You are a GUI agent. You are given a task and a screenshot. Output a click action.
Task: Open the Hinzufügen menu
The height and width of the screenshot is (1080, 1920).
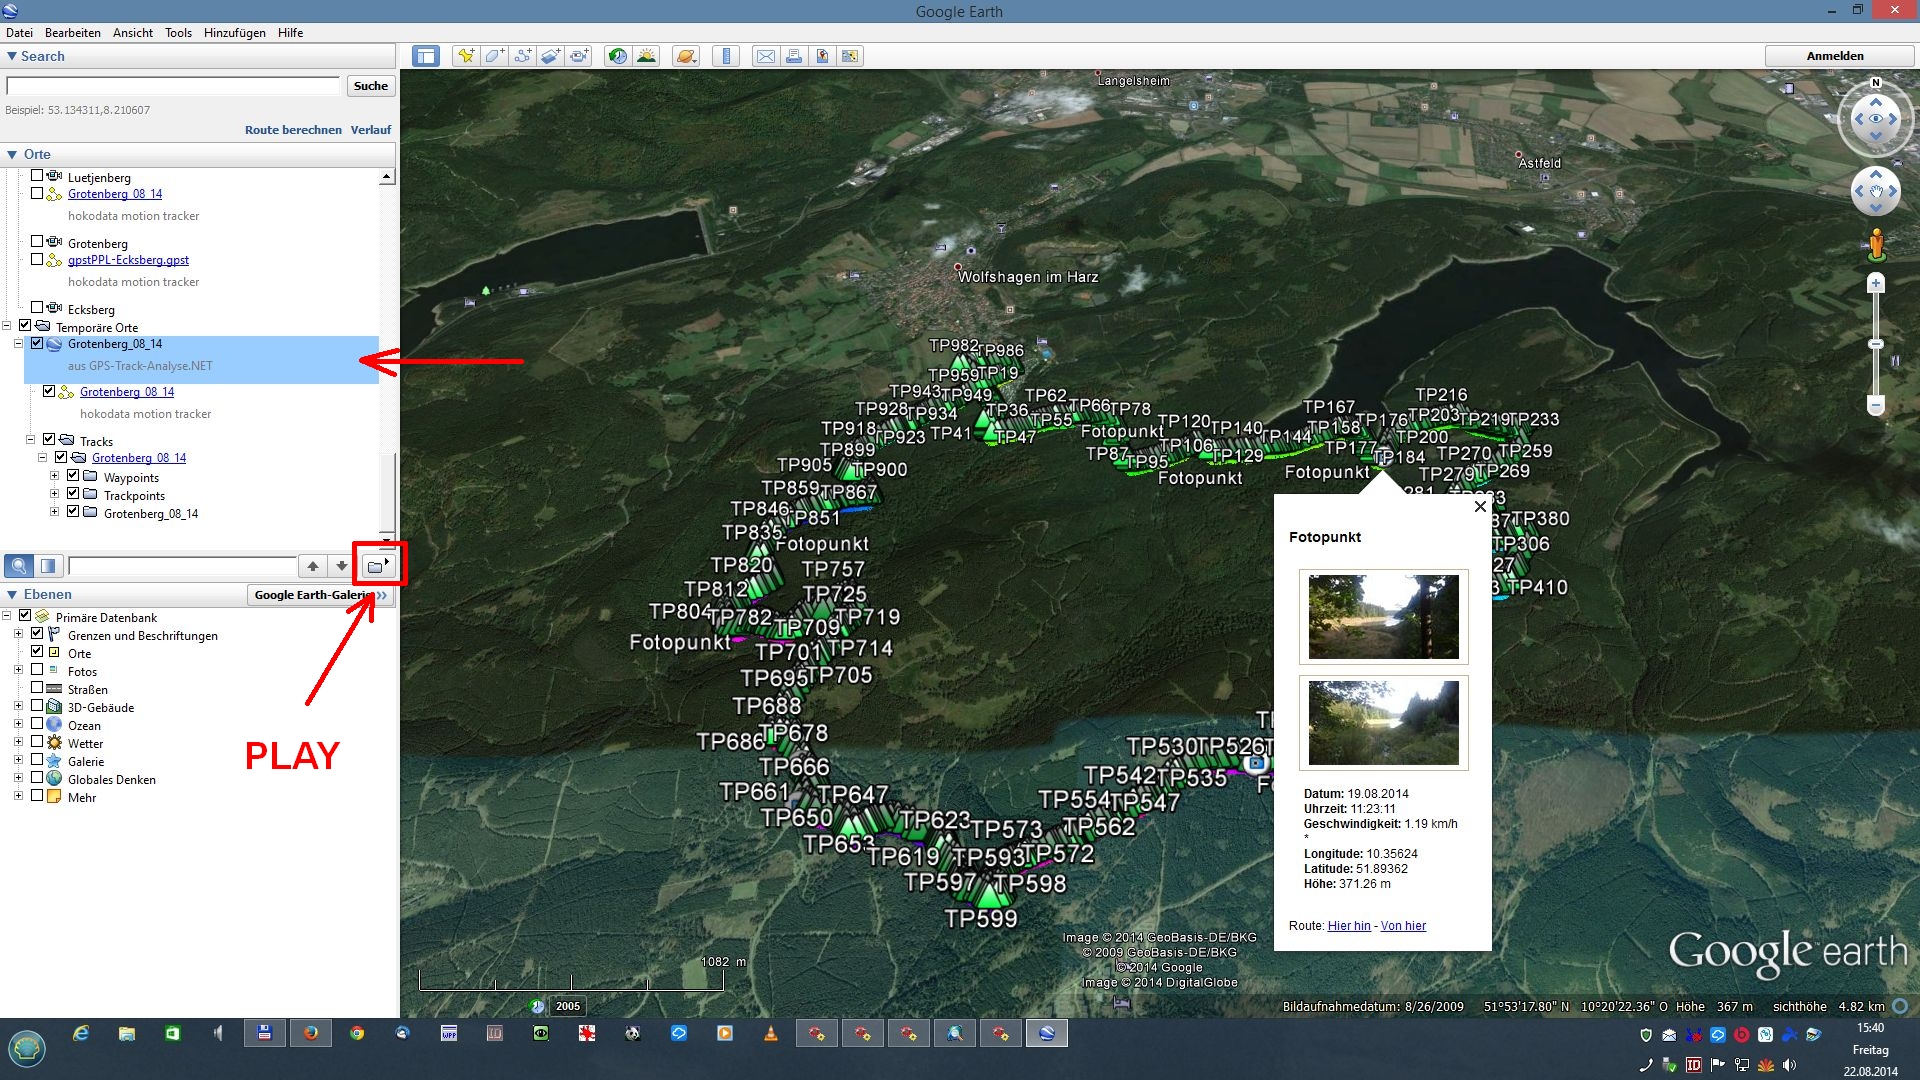(234, 33)
